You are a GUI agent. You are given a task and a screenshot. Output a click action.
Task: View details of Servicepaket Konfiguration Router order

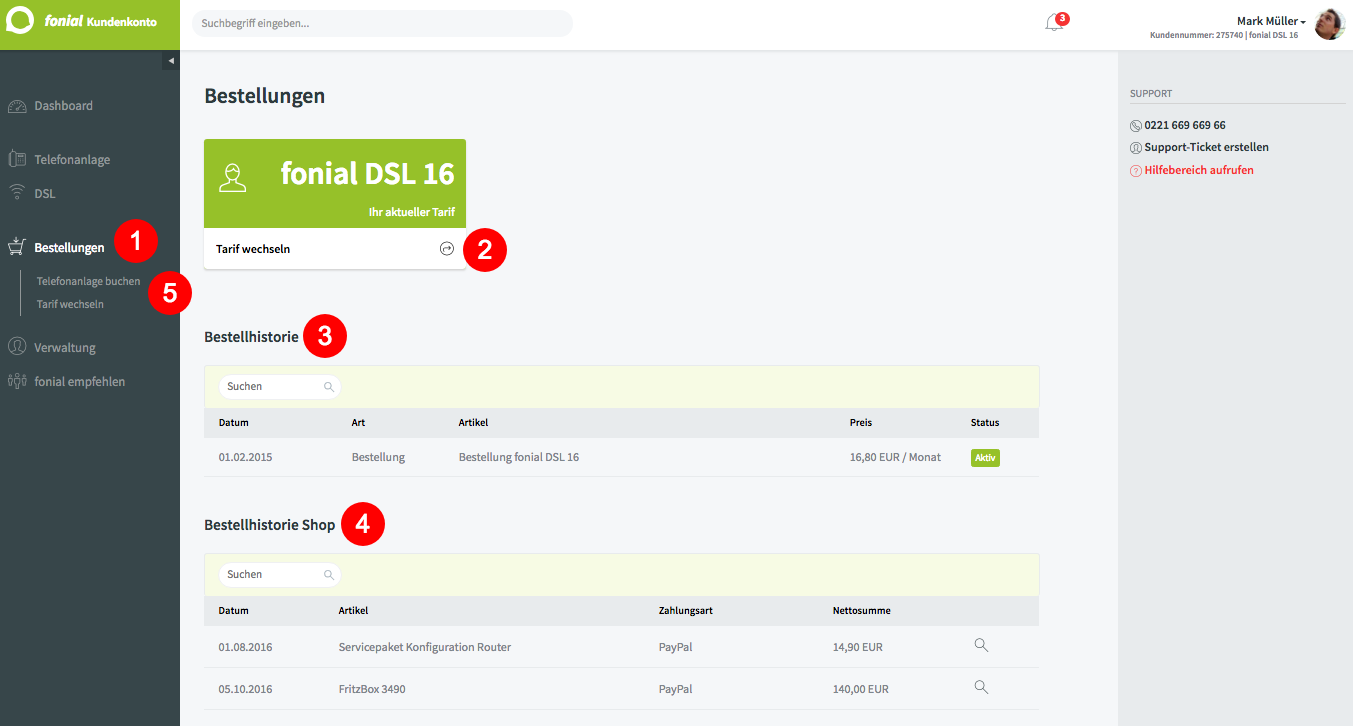click(981, 645)
